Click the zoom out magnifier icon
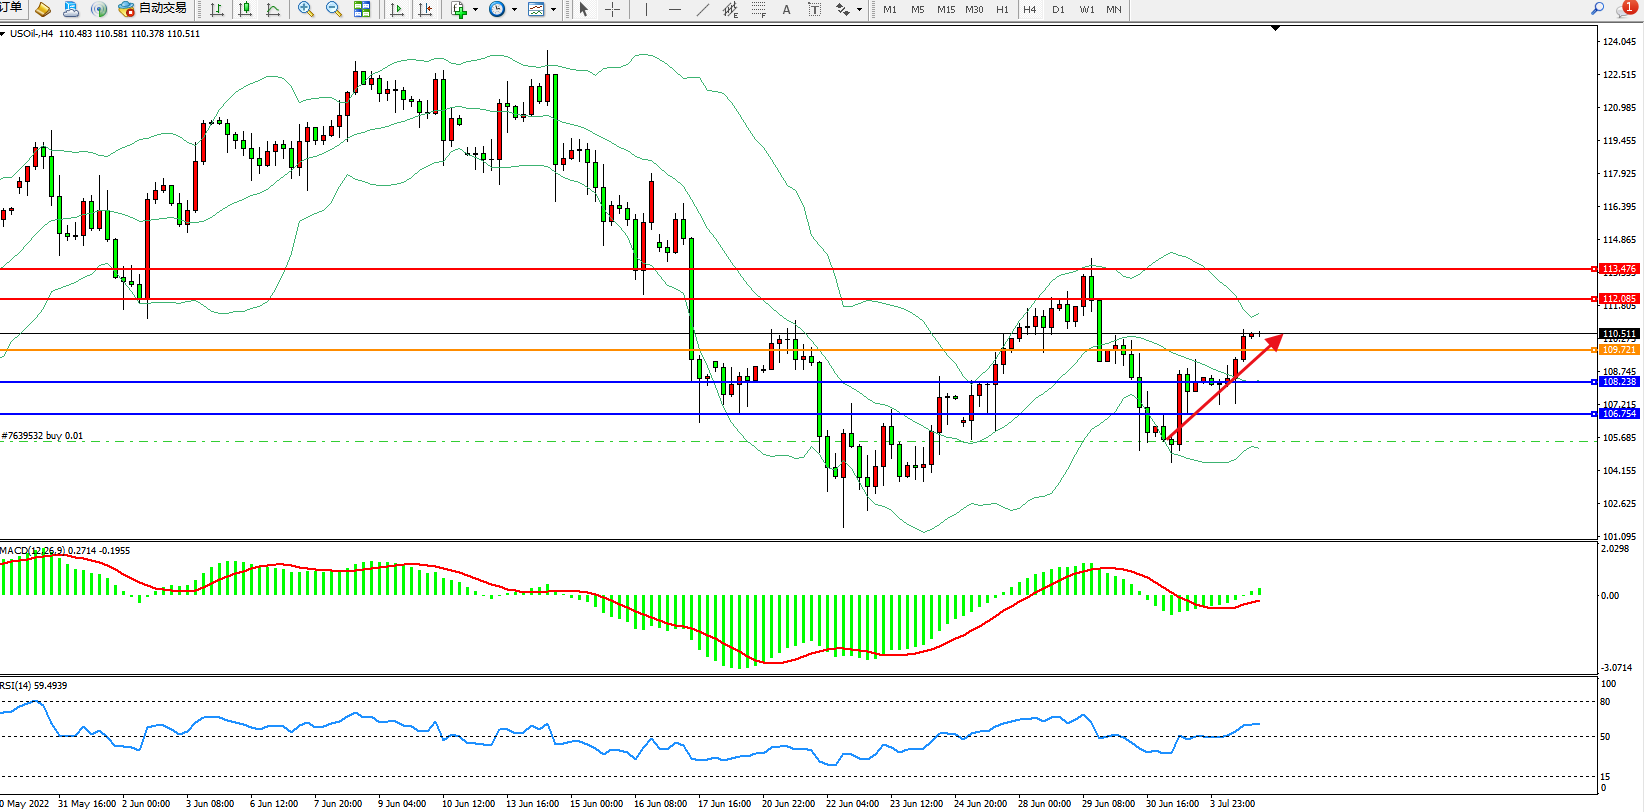 click(334, 9)
